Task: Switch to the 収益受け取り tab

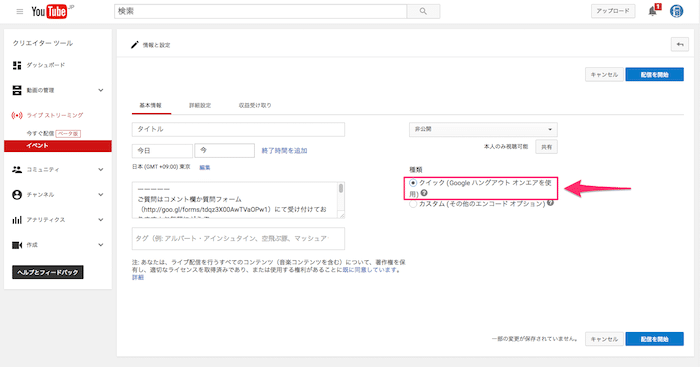Action: [x=255, y=105]
